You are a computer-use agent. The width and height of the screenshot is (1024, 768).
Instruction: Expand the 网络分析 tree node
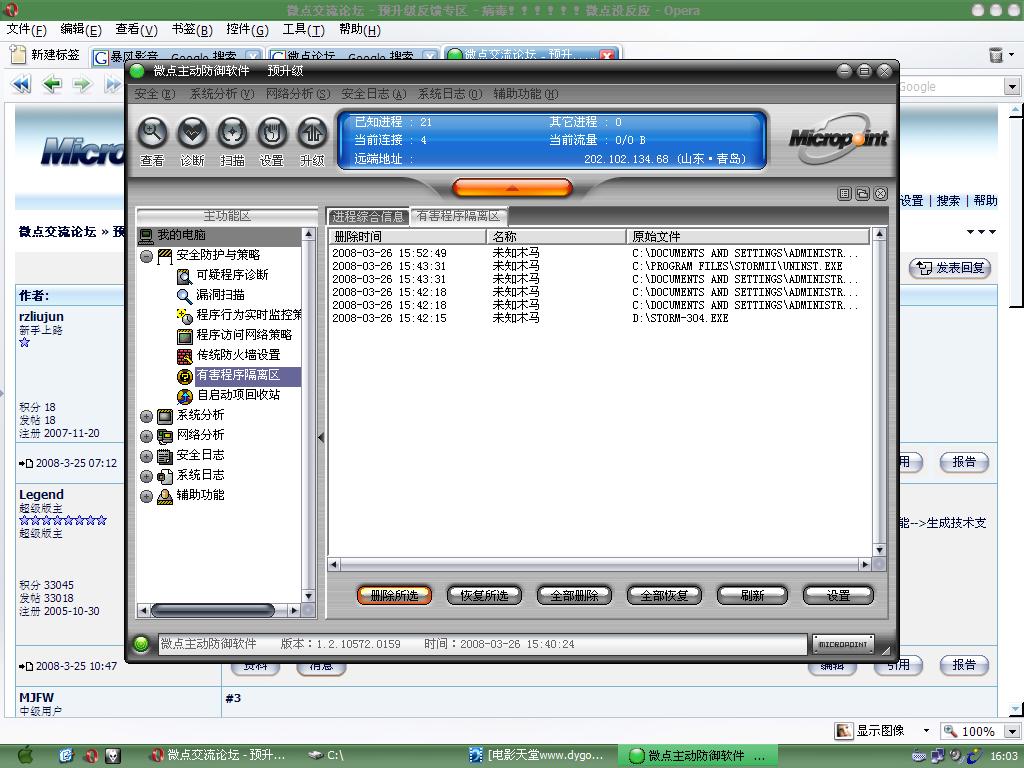pos(146,436)
